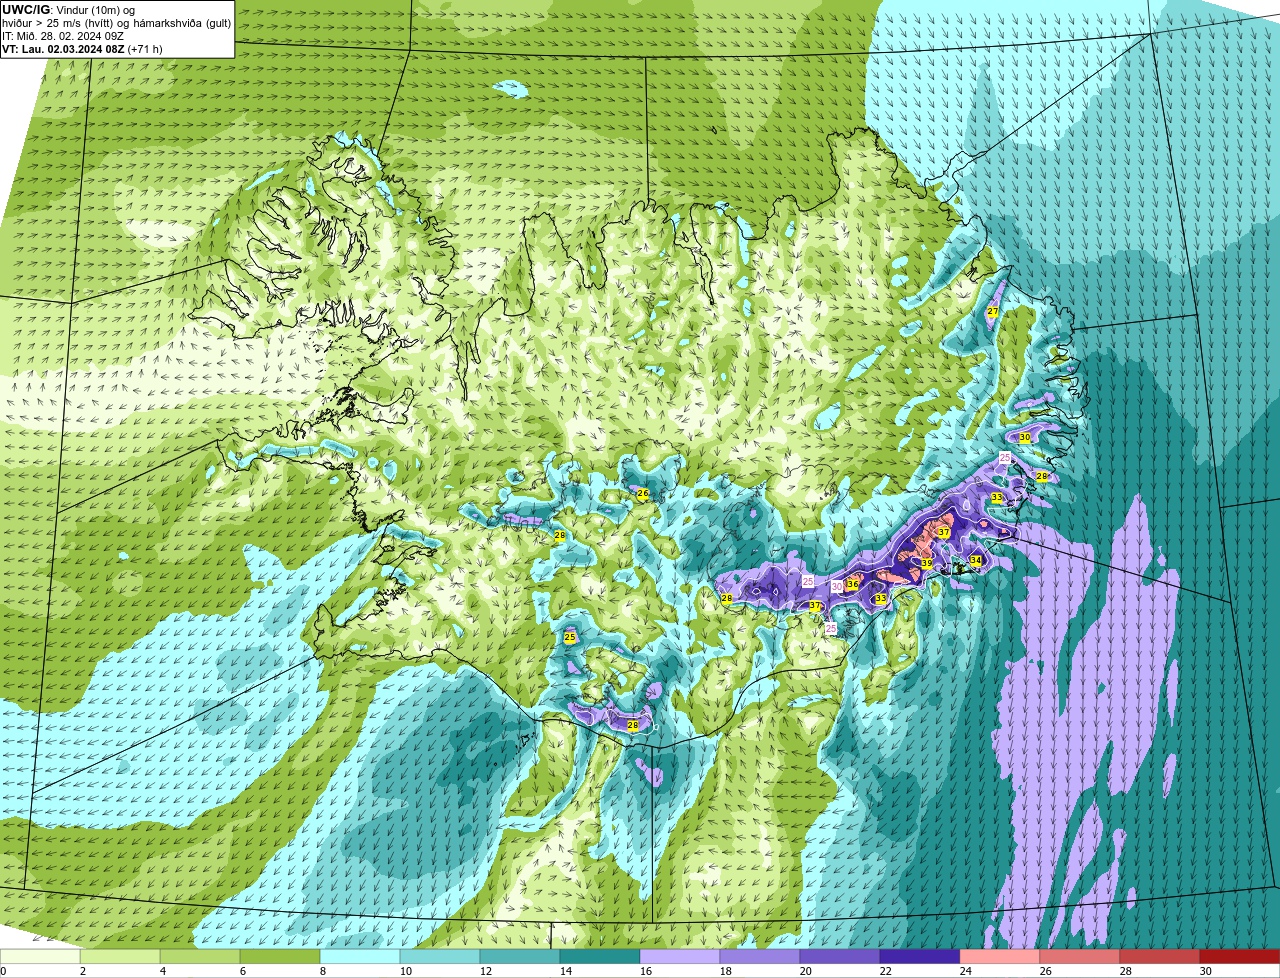Viewport: 1280px width, 978px height.
Task: Click the olive green 6–8 m/s legend swatch
Action: 280,956
